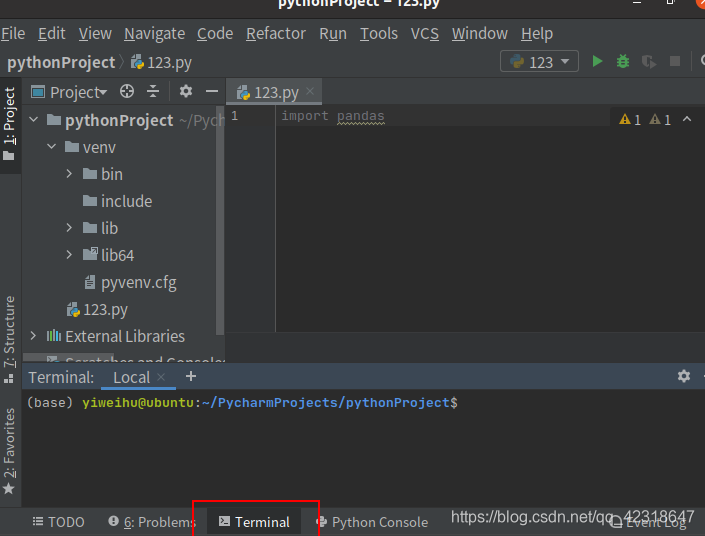
Task: Open the Refactor menu
Action: tap(276, 34)
